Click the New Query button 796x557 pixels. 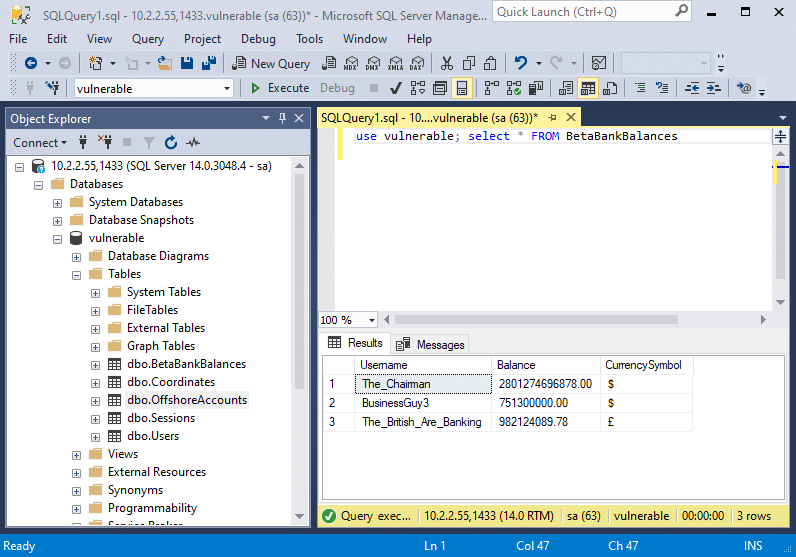pos(271,63)
